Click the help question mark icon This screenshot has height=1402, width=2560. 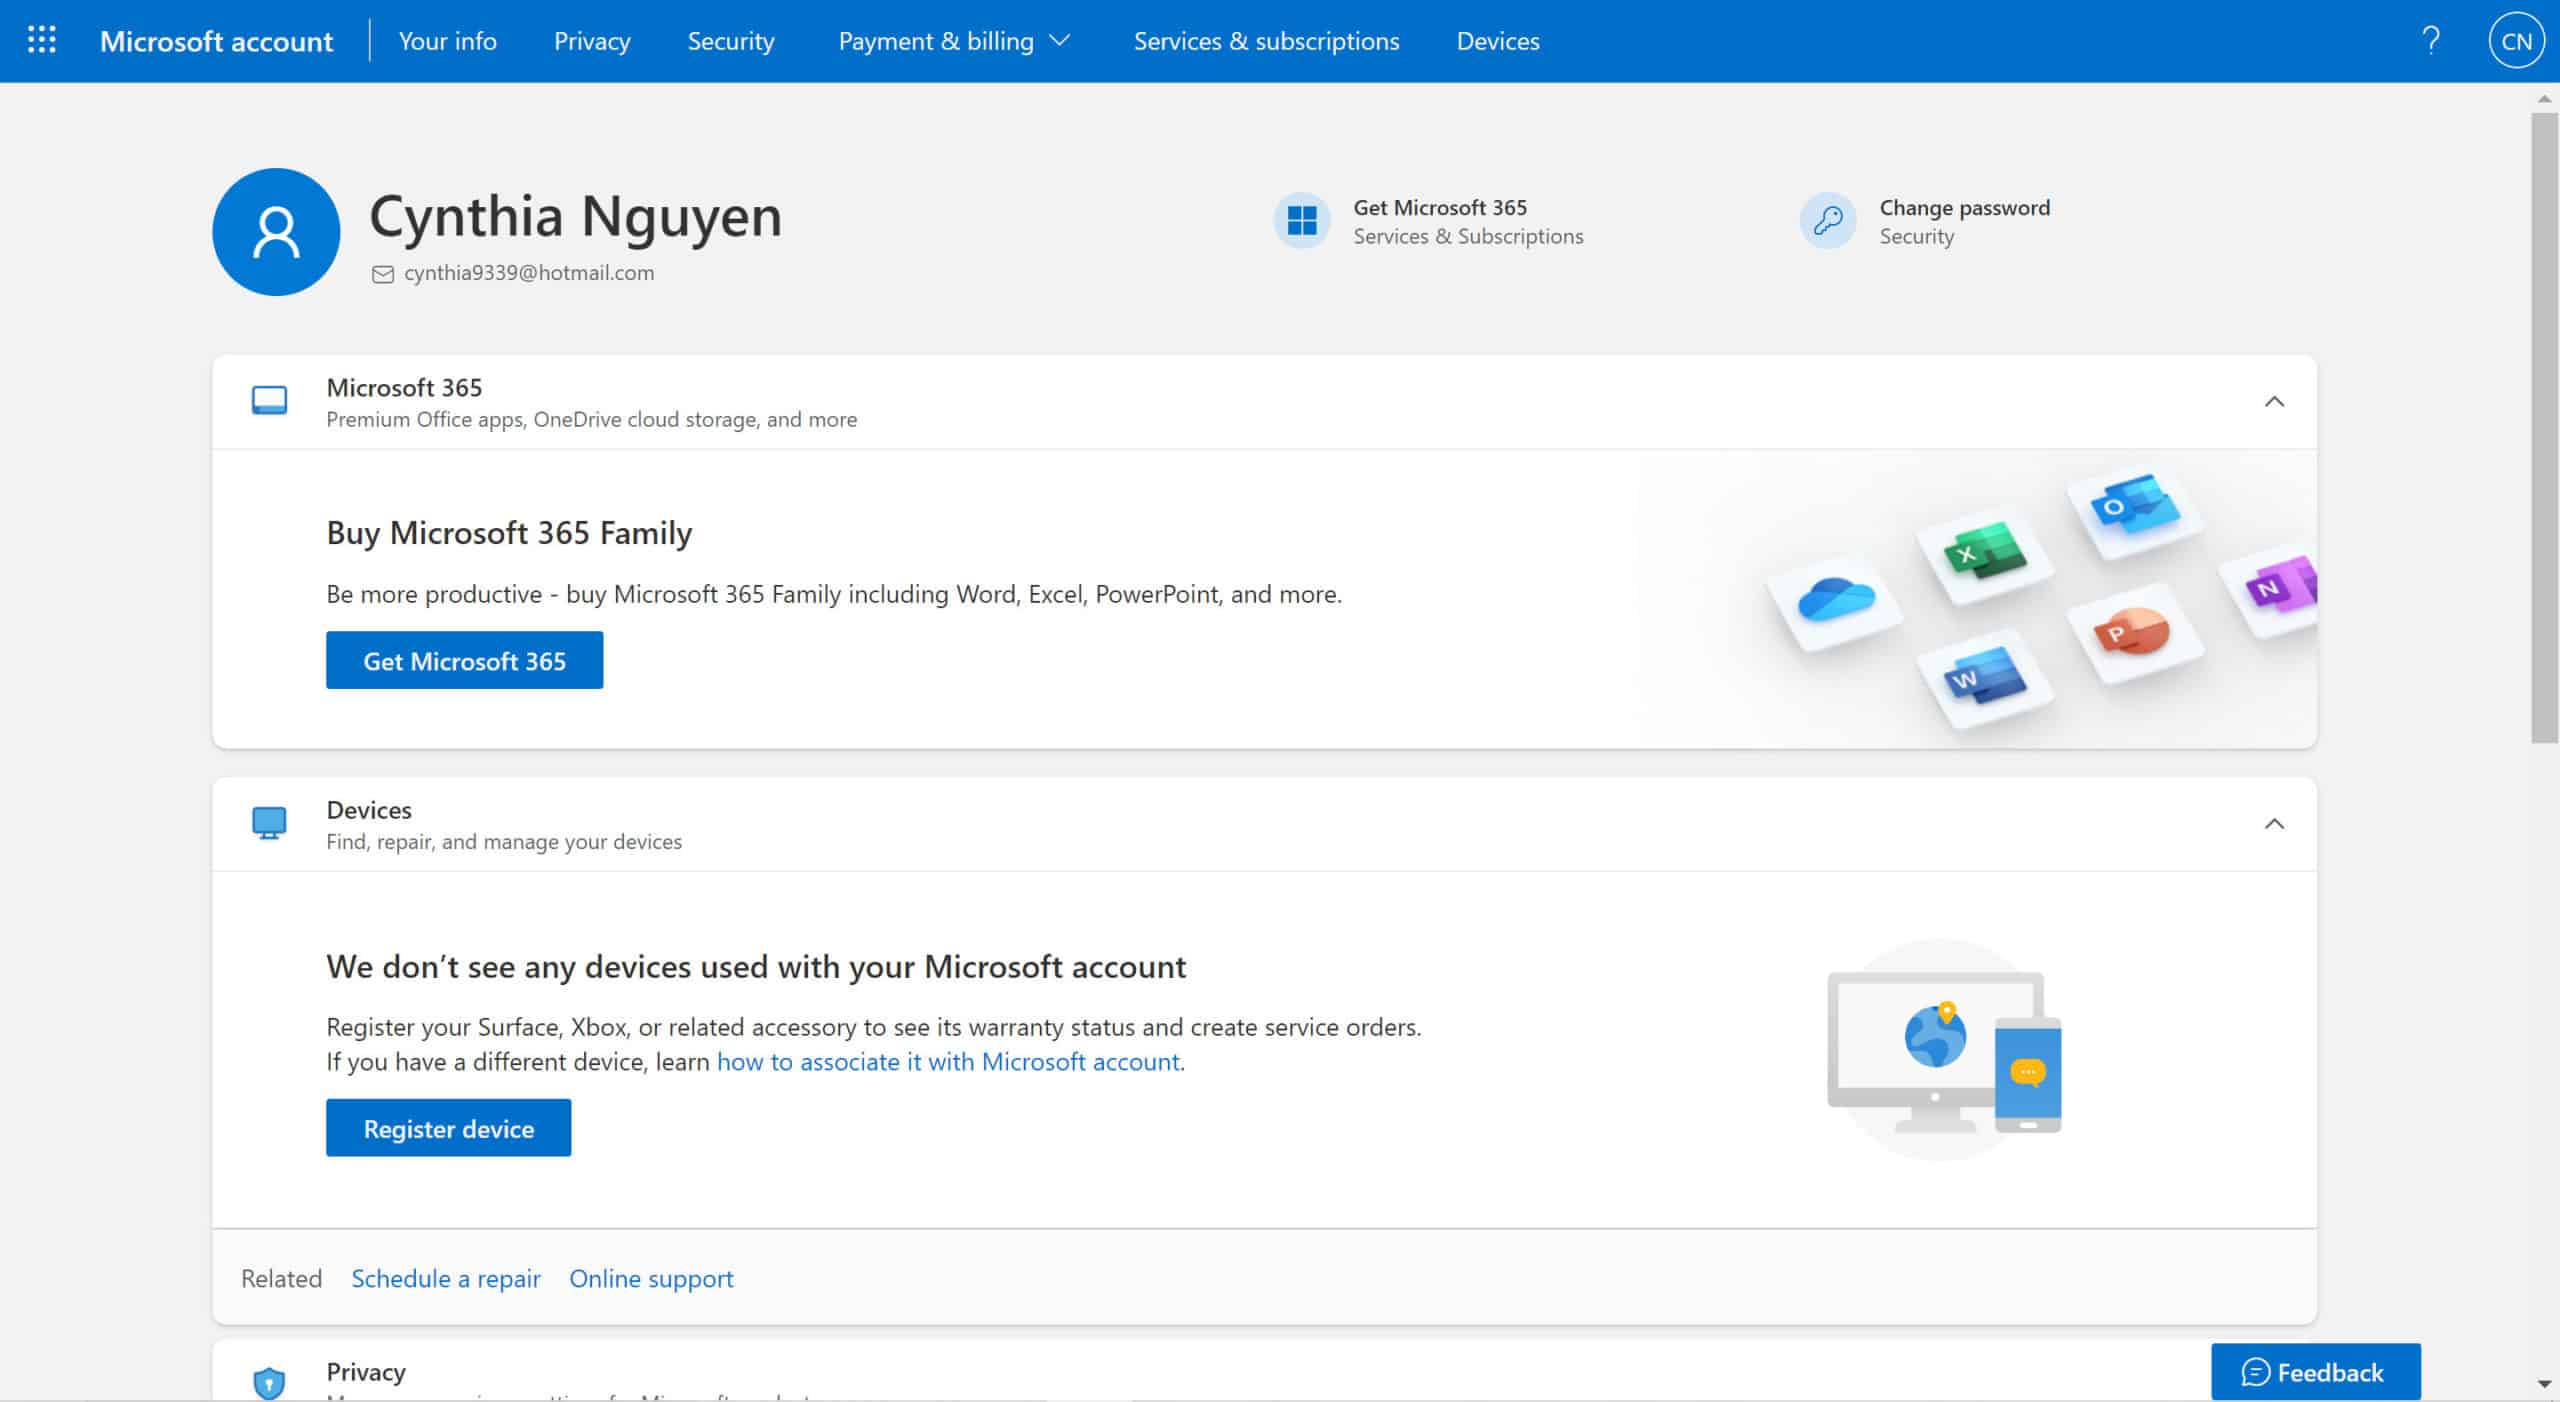click(2431, 40)
